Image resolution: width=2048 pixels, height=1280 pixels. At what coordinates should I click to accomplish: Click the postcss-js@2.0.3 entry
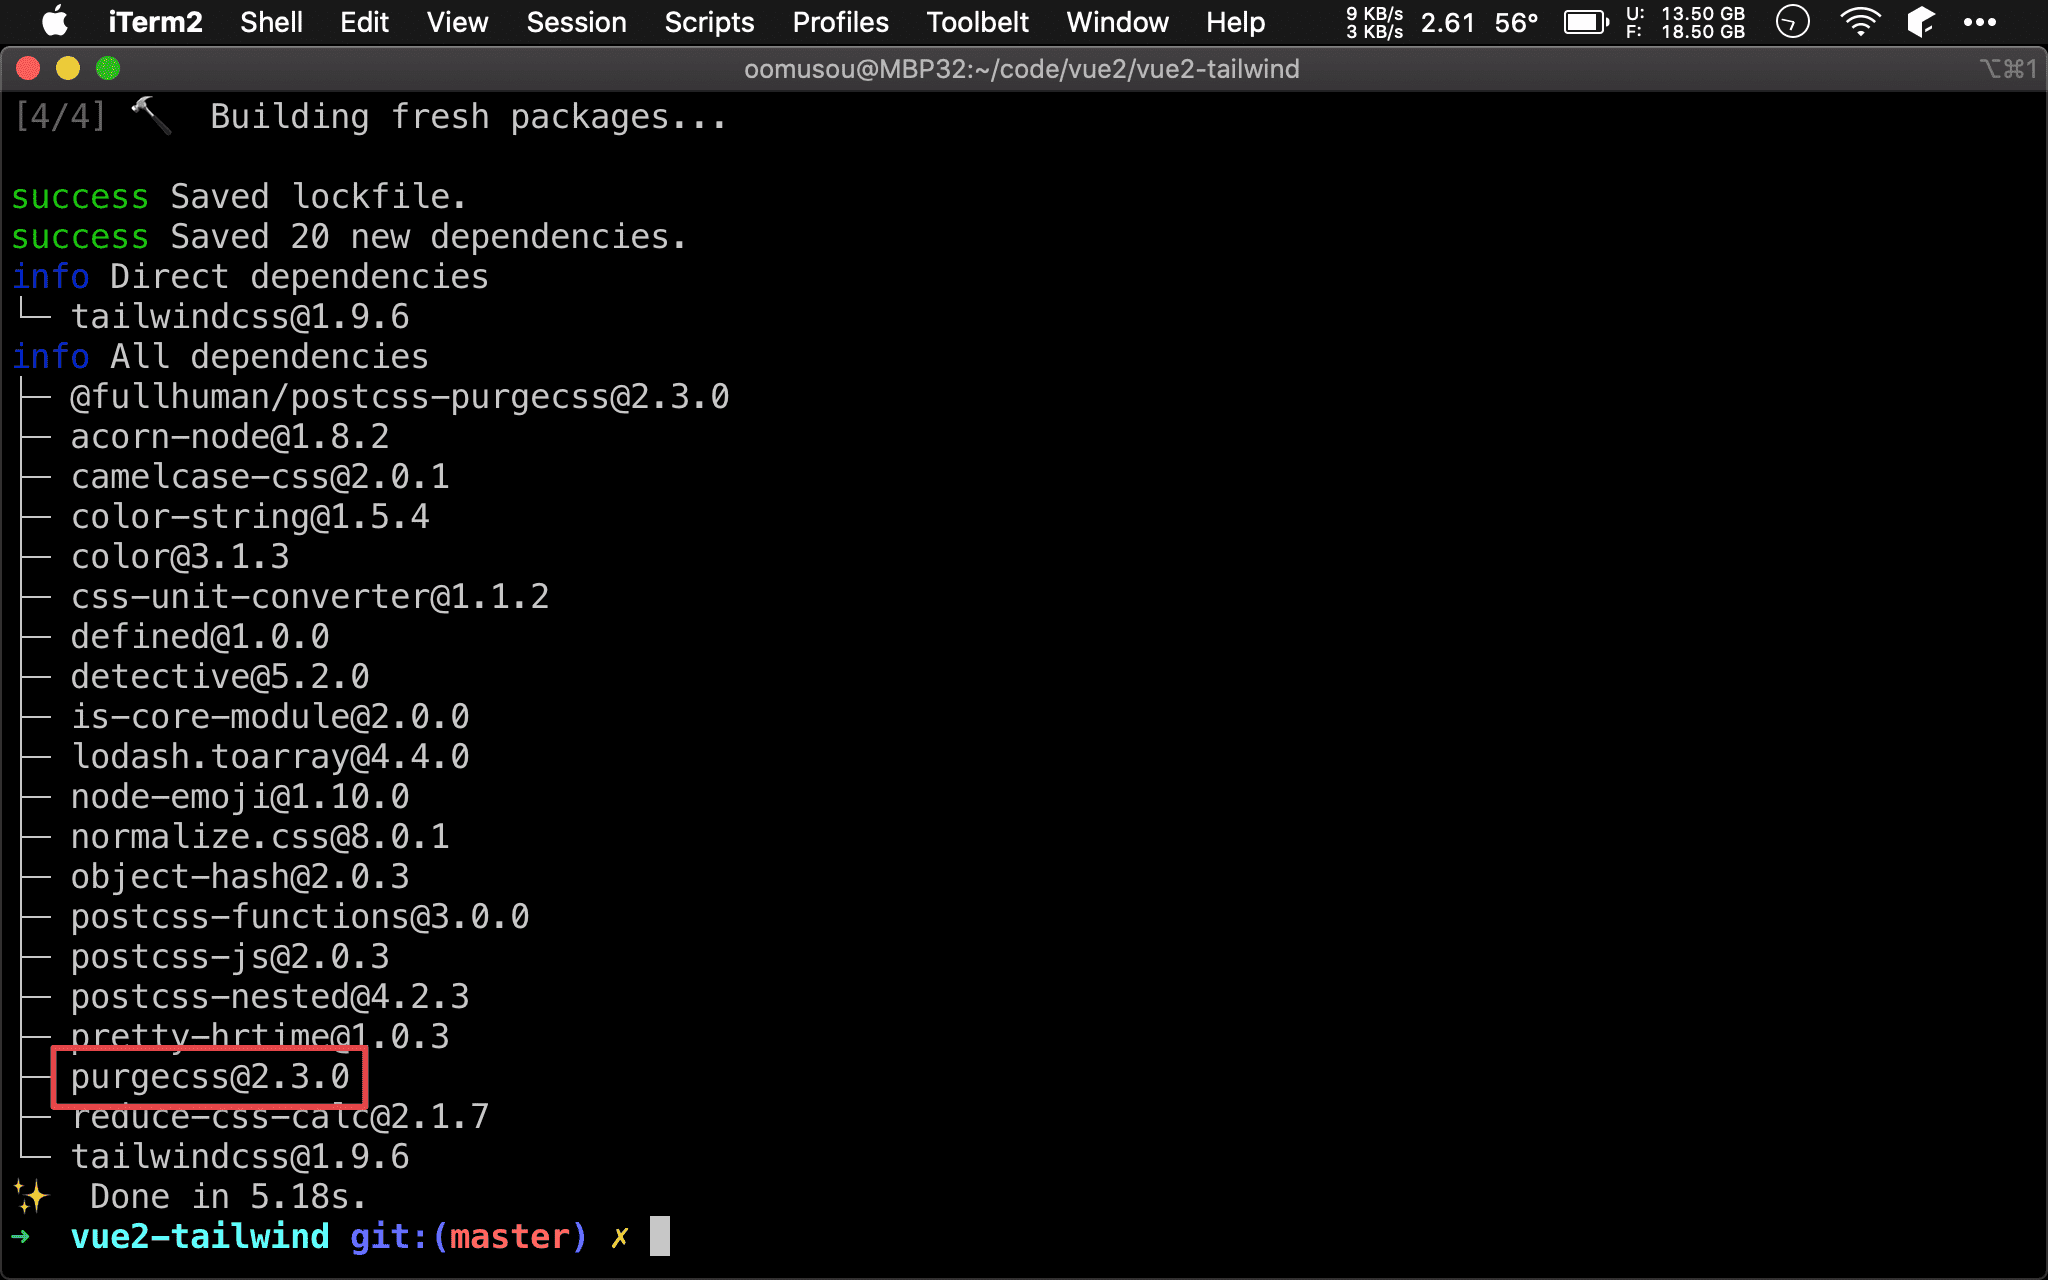coord(230,957)
